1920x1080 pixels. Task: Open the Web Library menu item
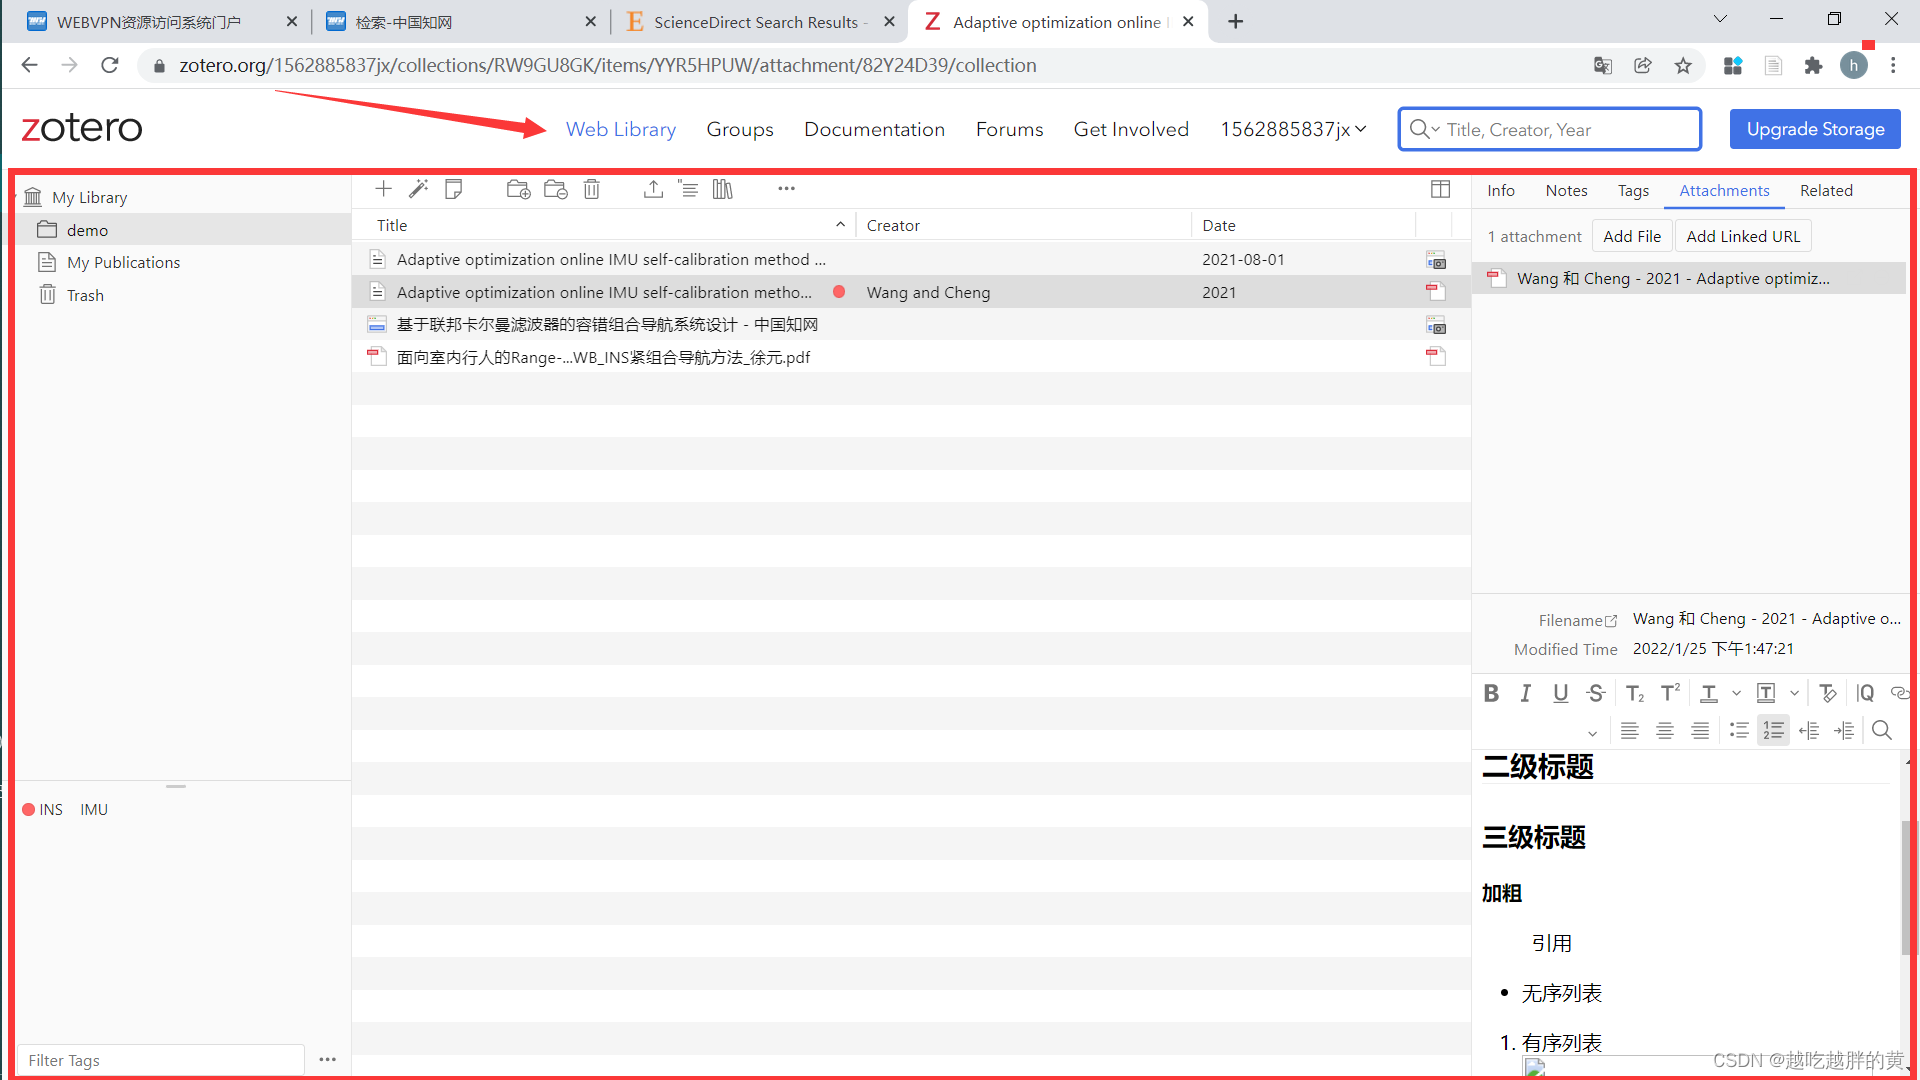pyautogui.click(x=620, y=129)
